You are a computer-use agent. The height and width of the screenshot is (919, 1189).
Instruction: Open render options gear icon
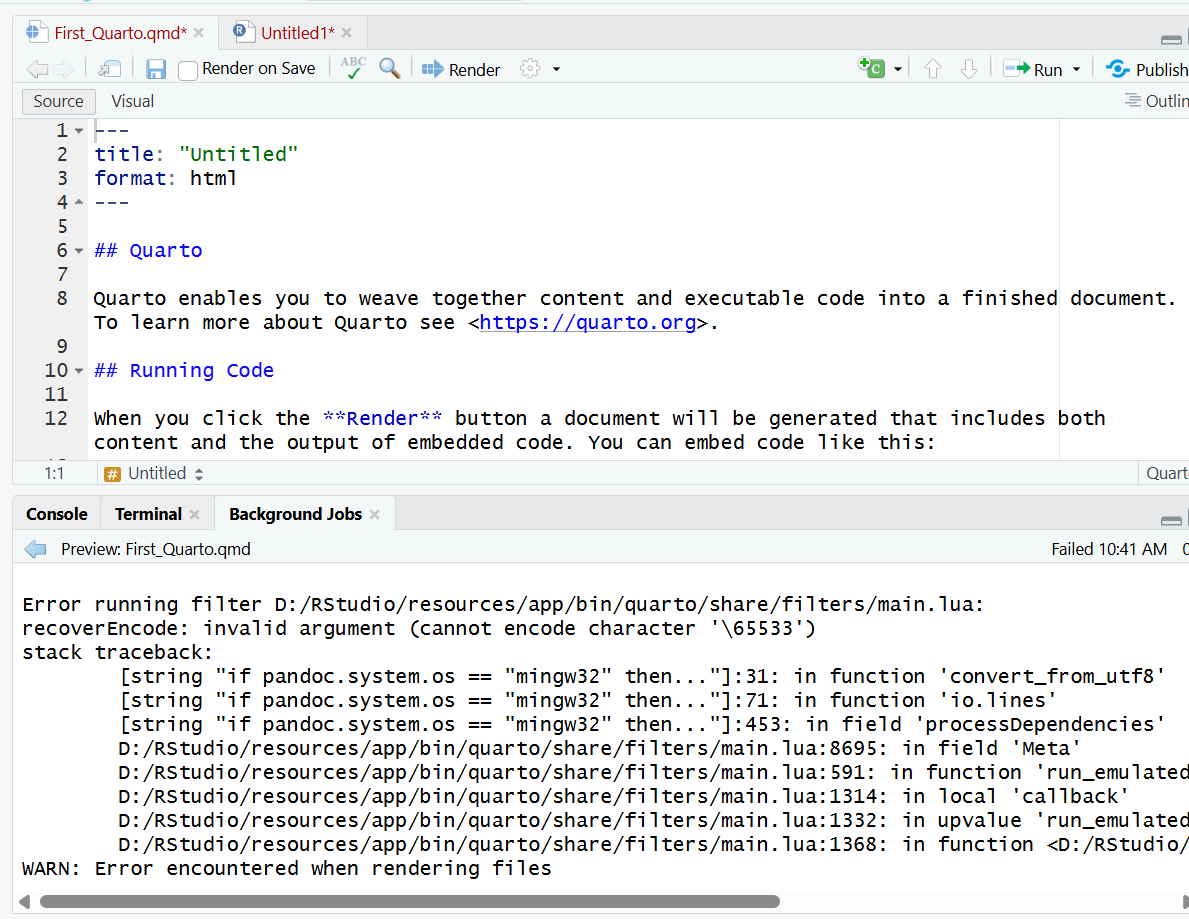[x=530, y=69]
